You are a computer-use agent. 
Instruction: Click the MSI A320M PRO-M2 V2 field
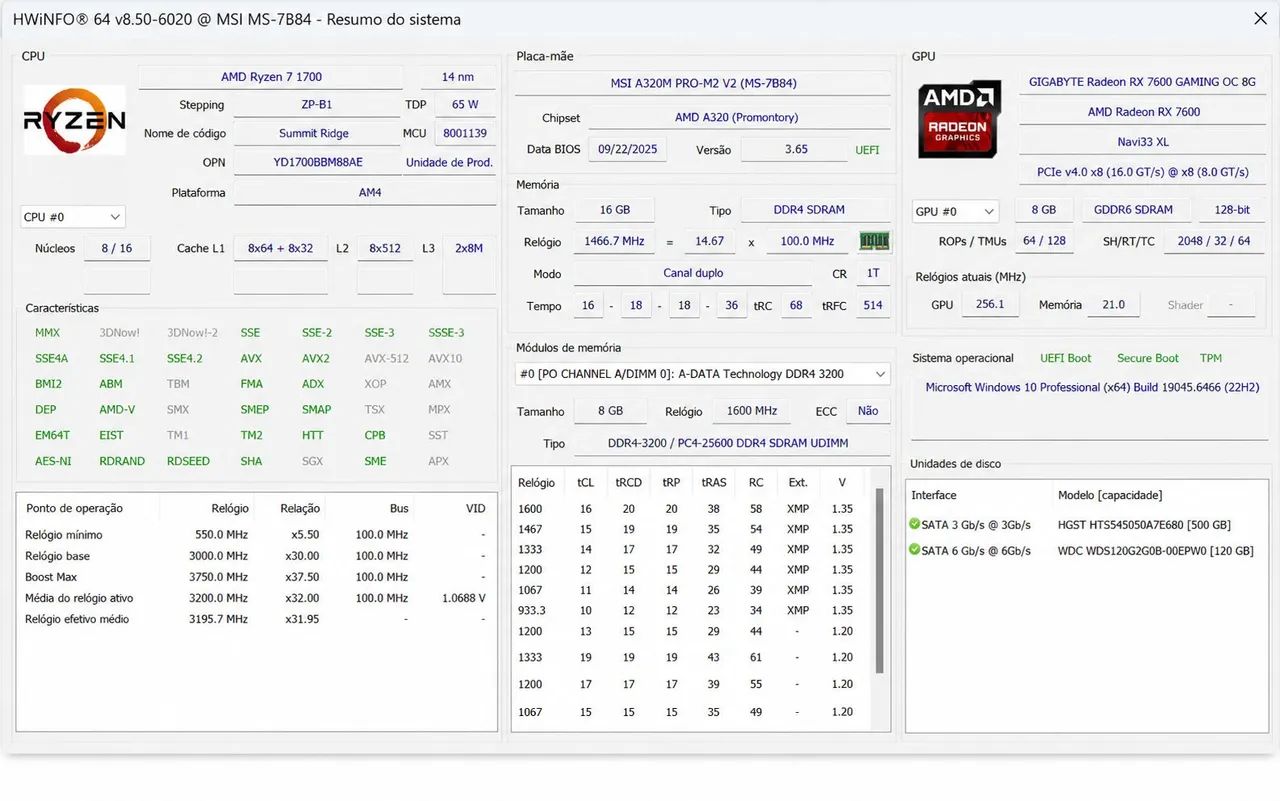[x=703, y=83]
